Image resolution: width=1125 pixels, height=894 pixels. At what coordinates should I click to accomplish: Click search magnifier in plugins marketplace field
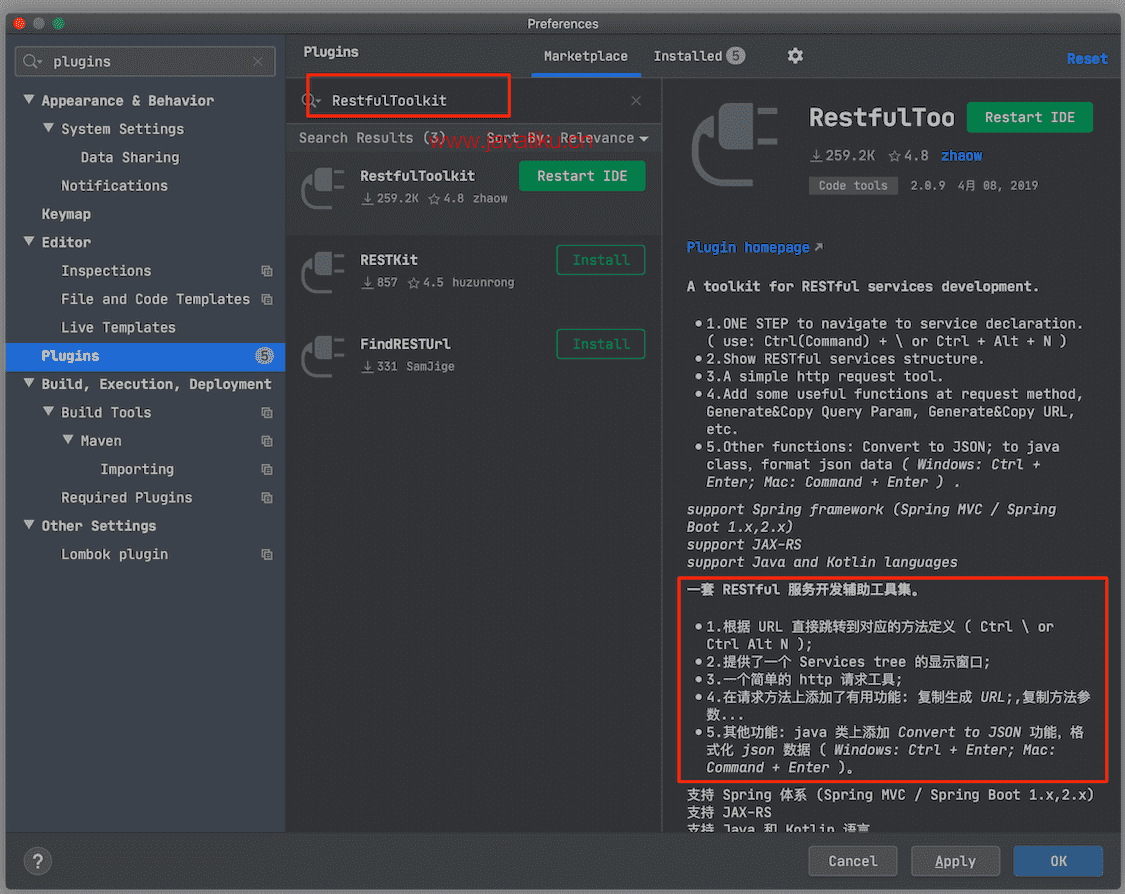pos(311,100)
